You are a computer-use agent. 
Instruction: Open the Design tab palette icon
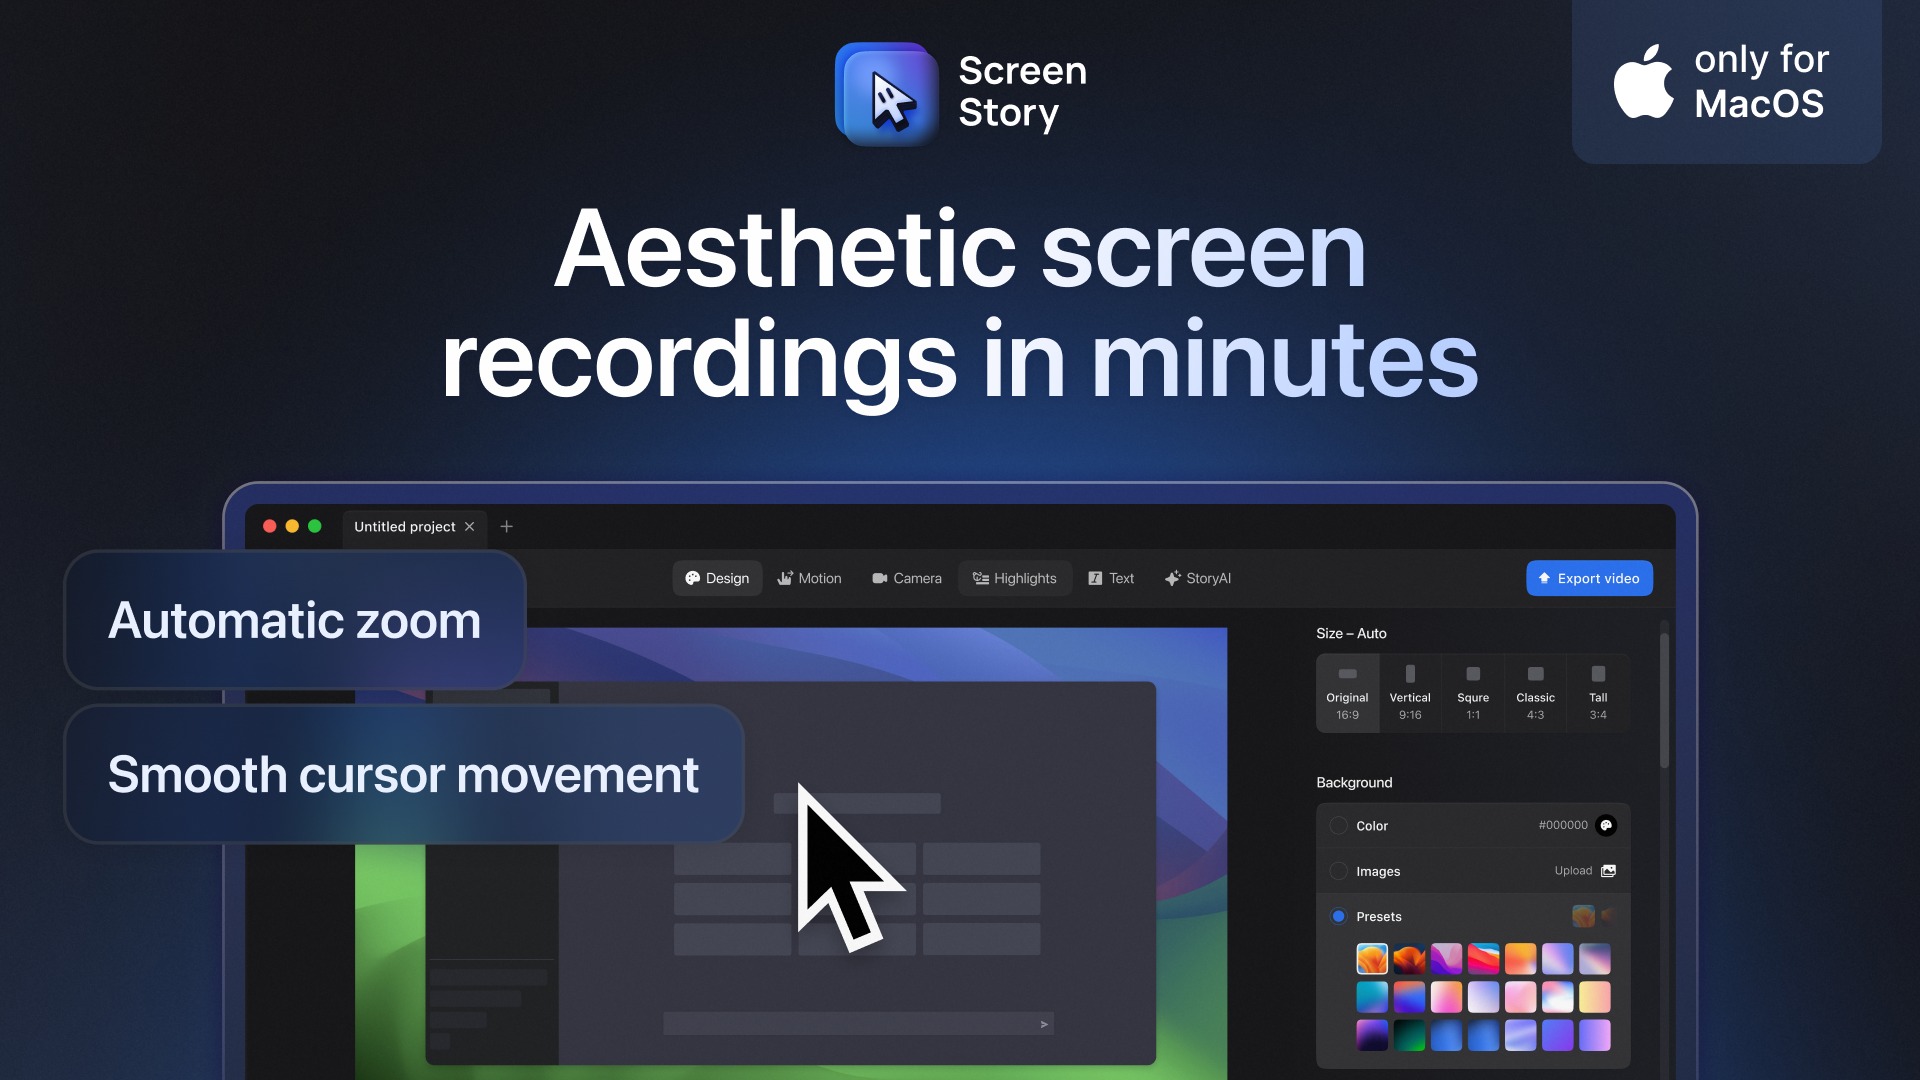click(x=693, y=578)
